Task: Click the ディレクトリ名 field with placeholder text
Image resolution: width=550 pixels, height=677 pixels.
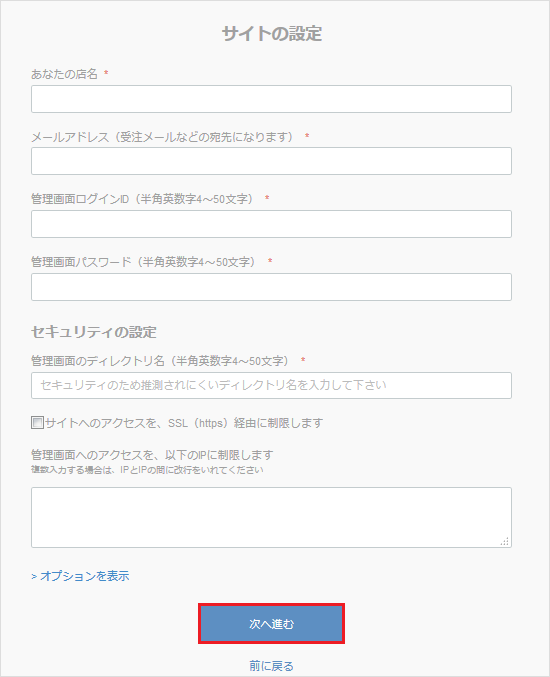Action: pos(271,386)
